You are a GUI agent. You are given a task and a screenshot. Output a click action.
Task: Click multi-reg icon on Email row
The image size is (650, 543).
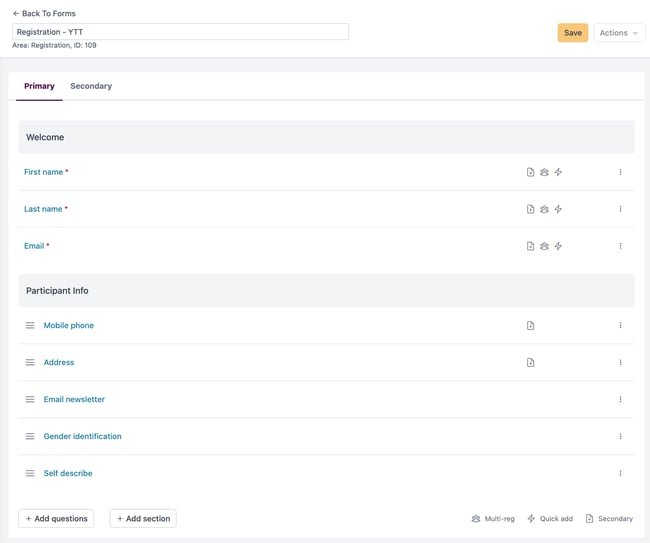point(544,246)
